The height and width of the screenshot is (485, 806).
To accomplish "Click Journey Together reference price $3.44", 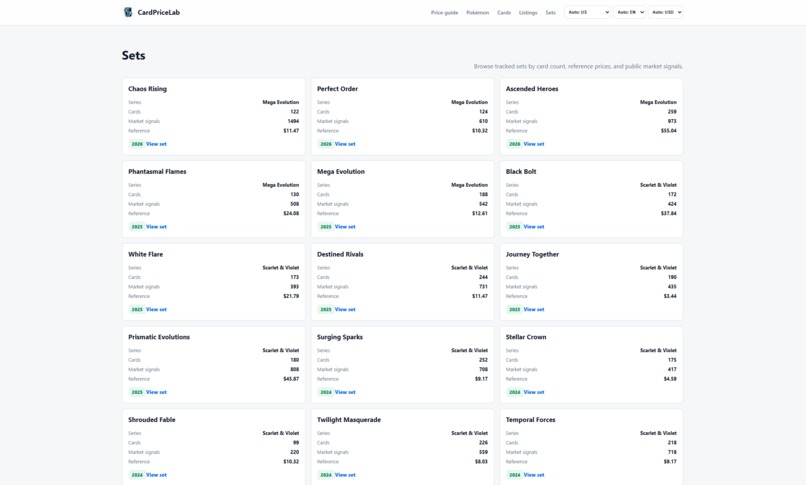I will click(x=670, y=296).
